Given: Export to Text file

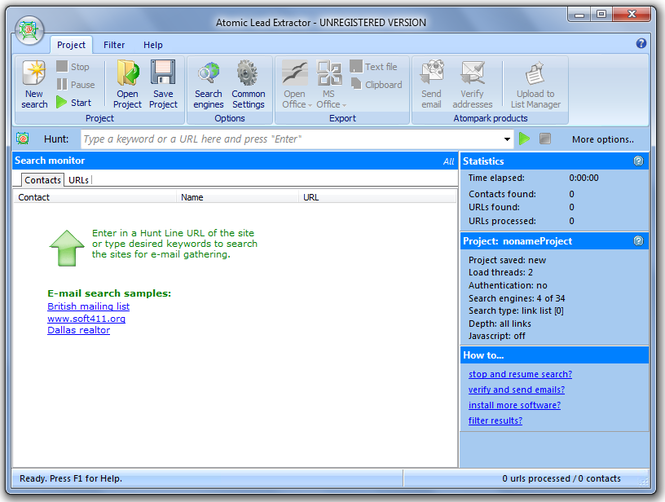Looking at the screenshot, I should tap(374, 67).
